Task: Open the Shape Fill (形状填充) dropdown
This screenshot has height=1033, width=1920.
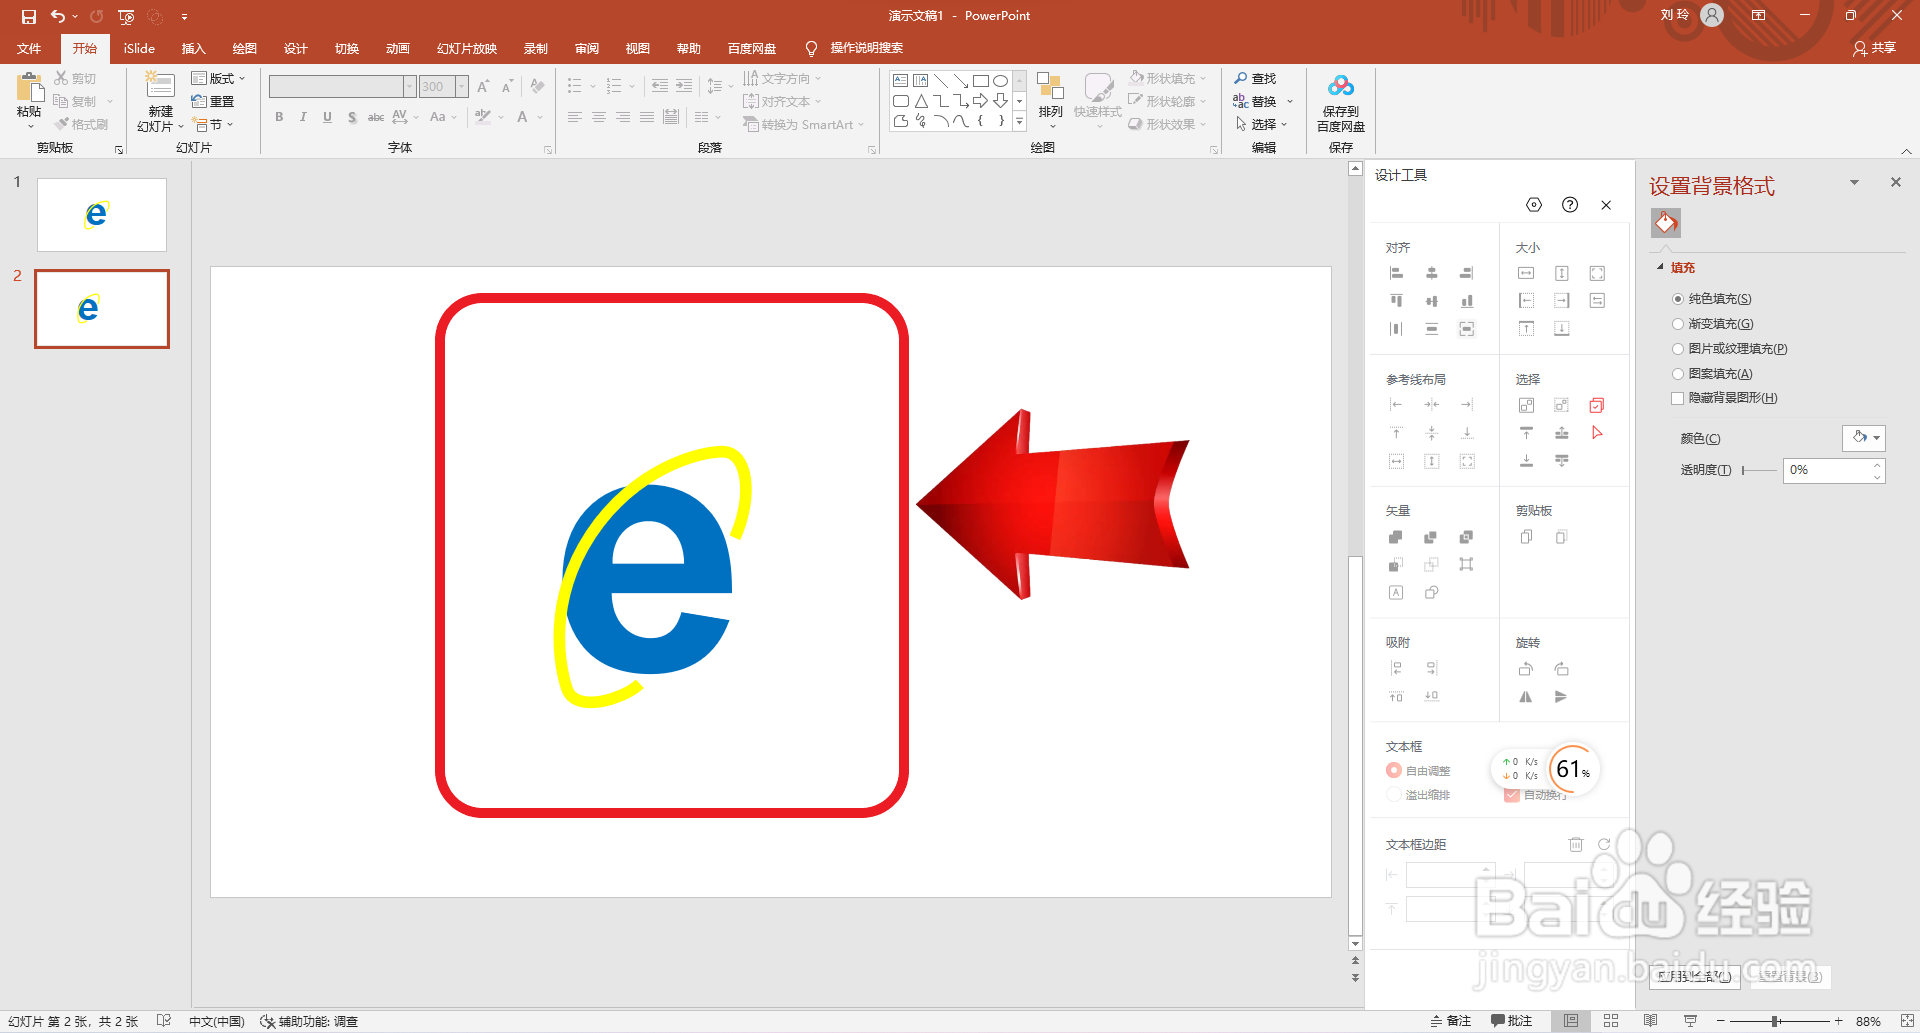Action: tap(1168, 78)
